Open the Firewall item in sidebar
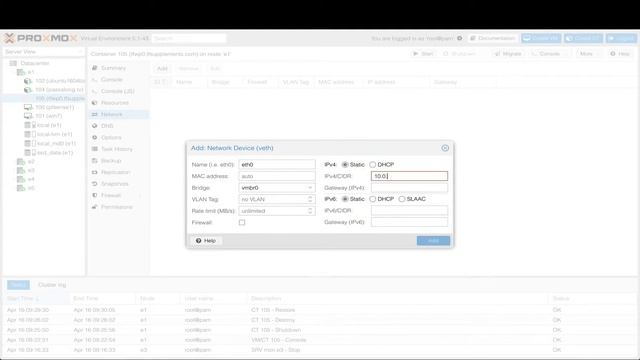The height and width of the screenshot is (360, 640). (118, 196)
